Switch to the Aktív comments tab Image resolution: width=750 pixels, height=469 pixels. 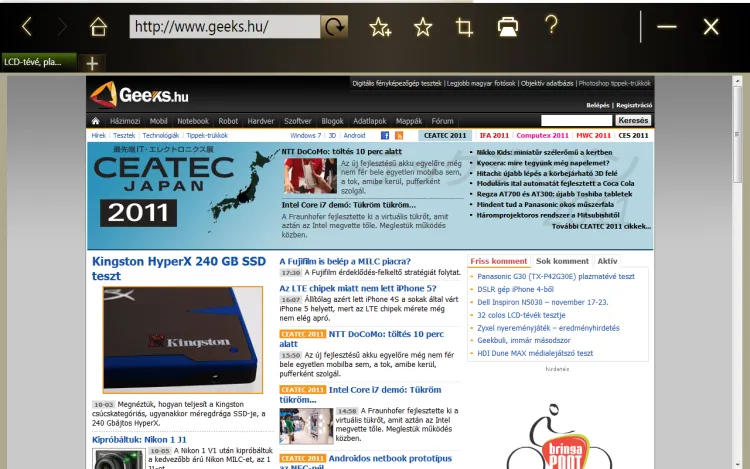click(x=607, y=261)
